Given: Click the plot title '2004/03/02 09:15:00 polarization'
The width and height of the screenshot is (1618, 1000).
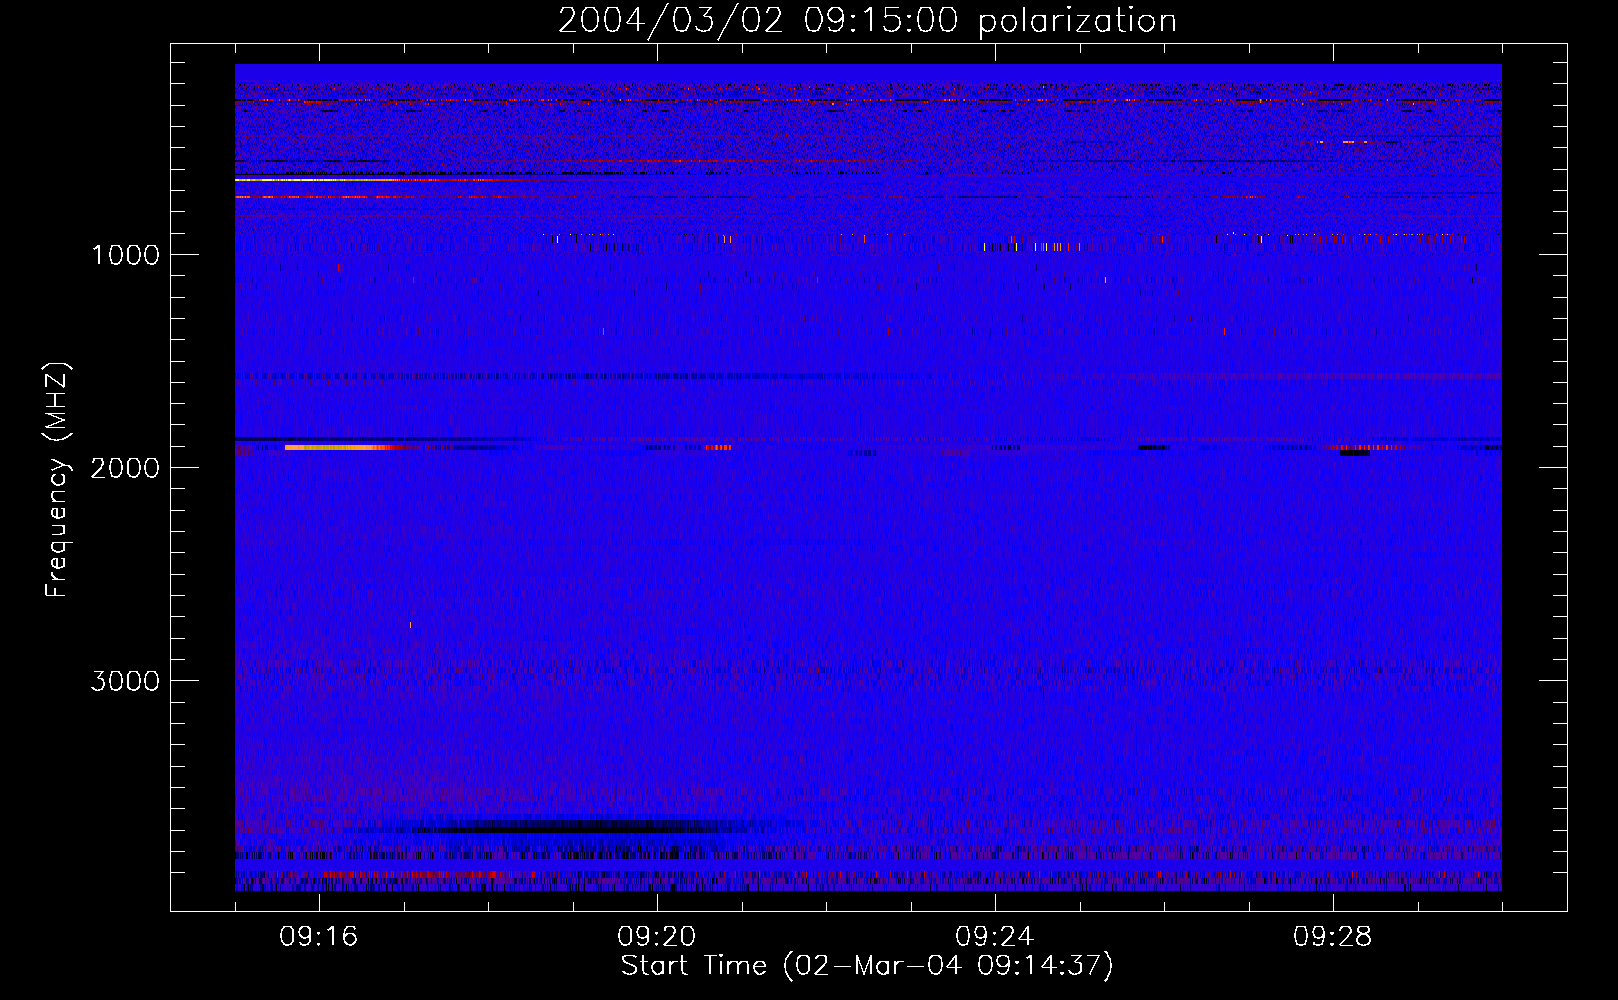Looking at the screenshot, I should (x=867, y=21).
